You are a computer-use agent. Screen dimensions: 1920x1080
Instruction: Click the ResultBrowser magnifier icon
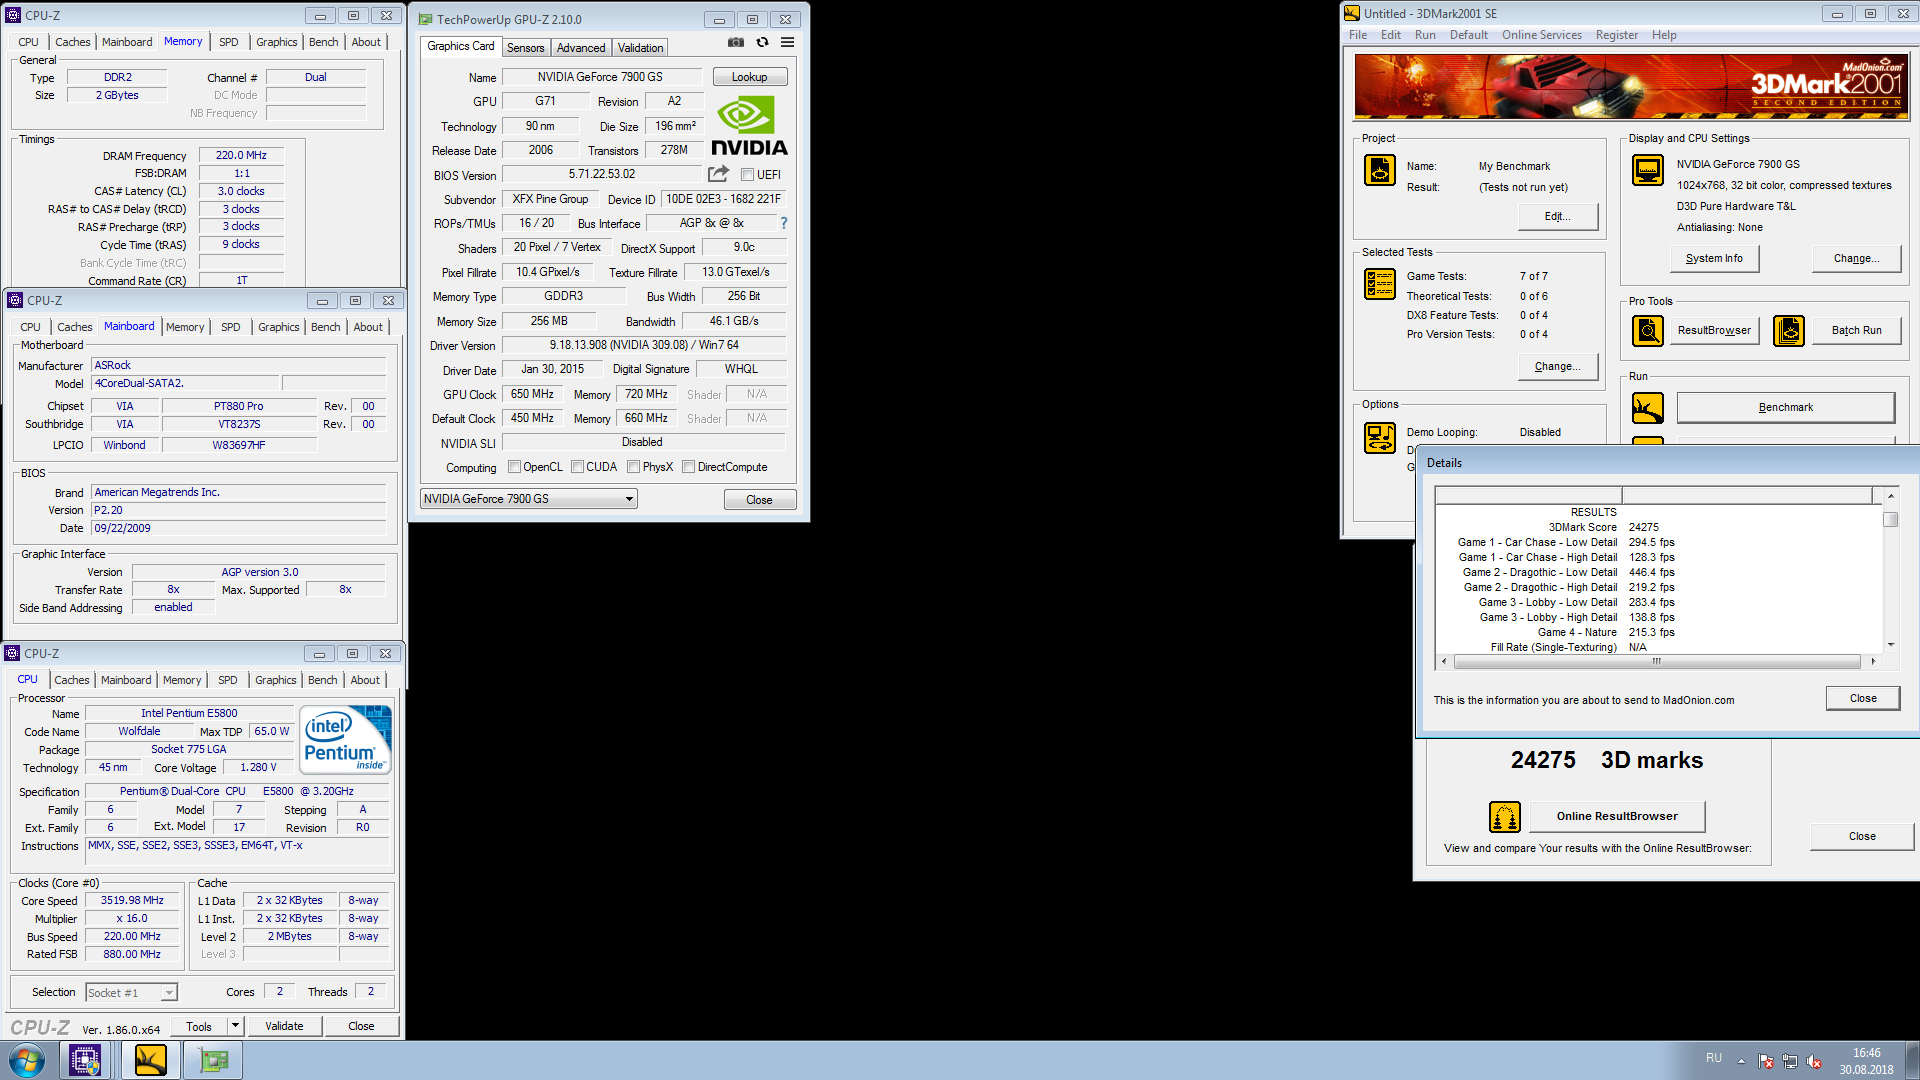(x=1648, y=330)
